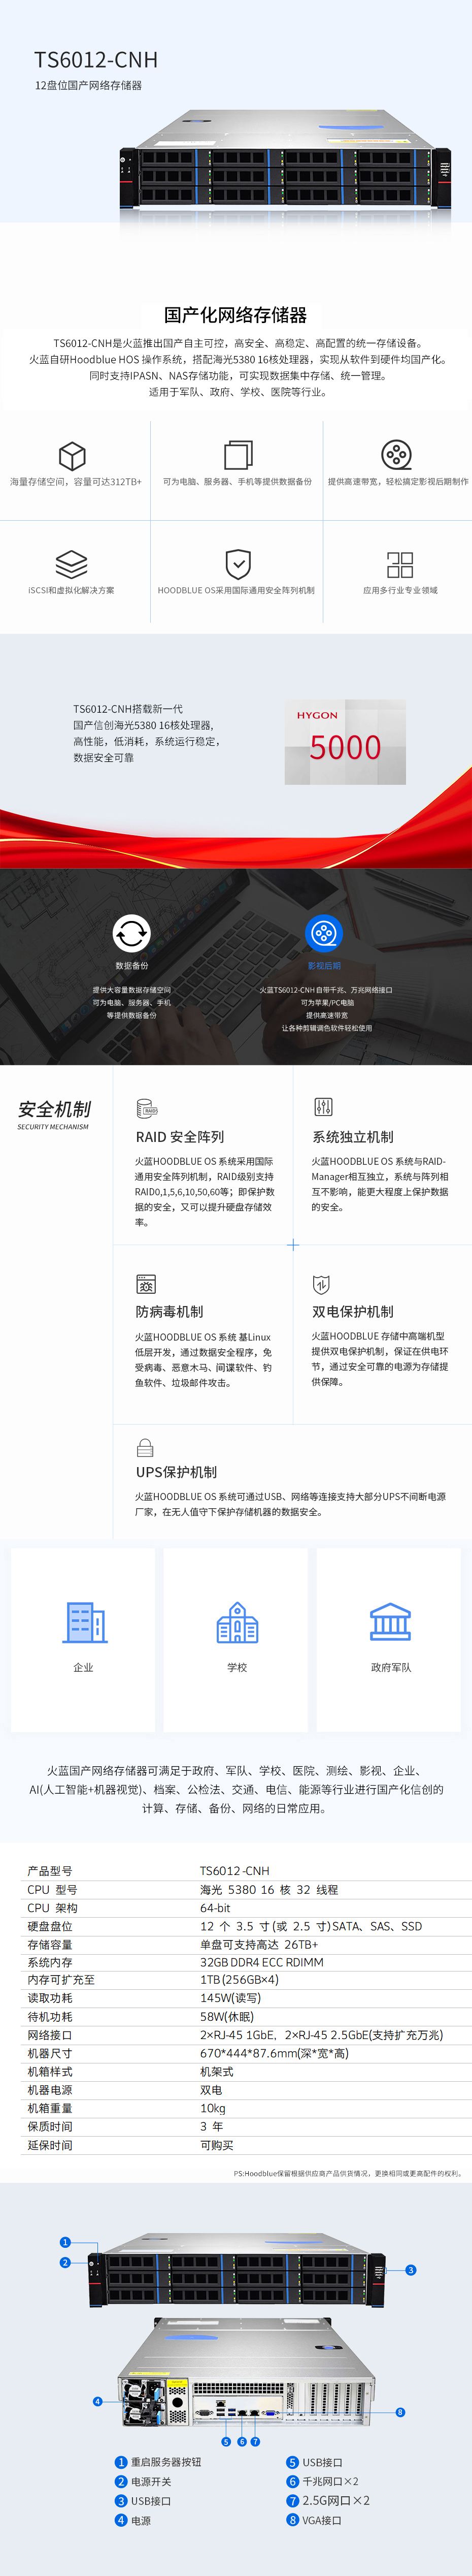The image size is (472, 2576).
Task: Click the columned building icon for 政府军队
Action: point(390,1622)
